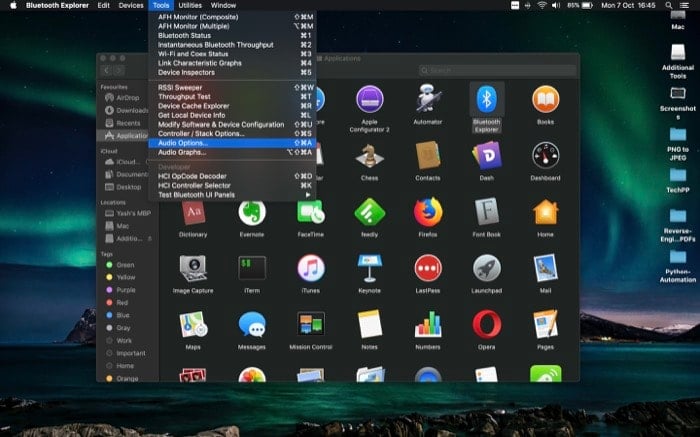Launch Firefox from the Applications window
The image size is (700, 437).
pyautogui.click(x=428, y=212)
